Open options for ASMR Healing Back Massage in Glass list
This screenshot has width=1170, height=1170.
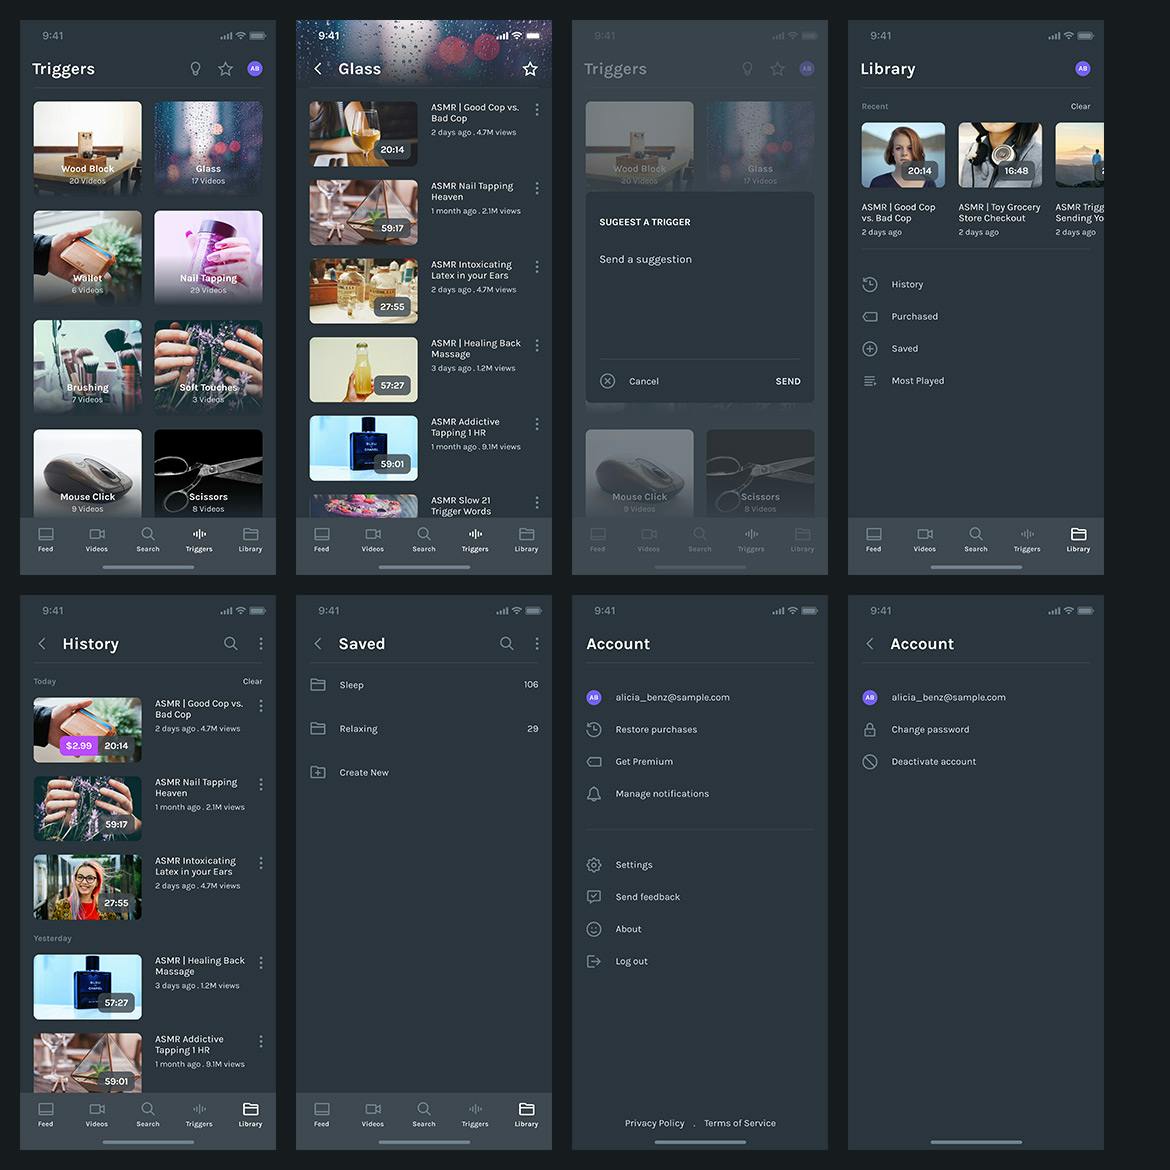536,345
